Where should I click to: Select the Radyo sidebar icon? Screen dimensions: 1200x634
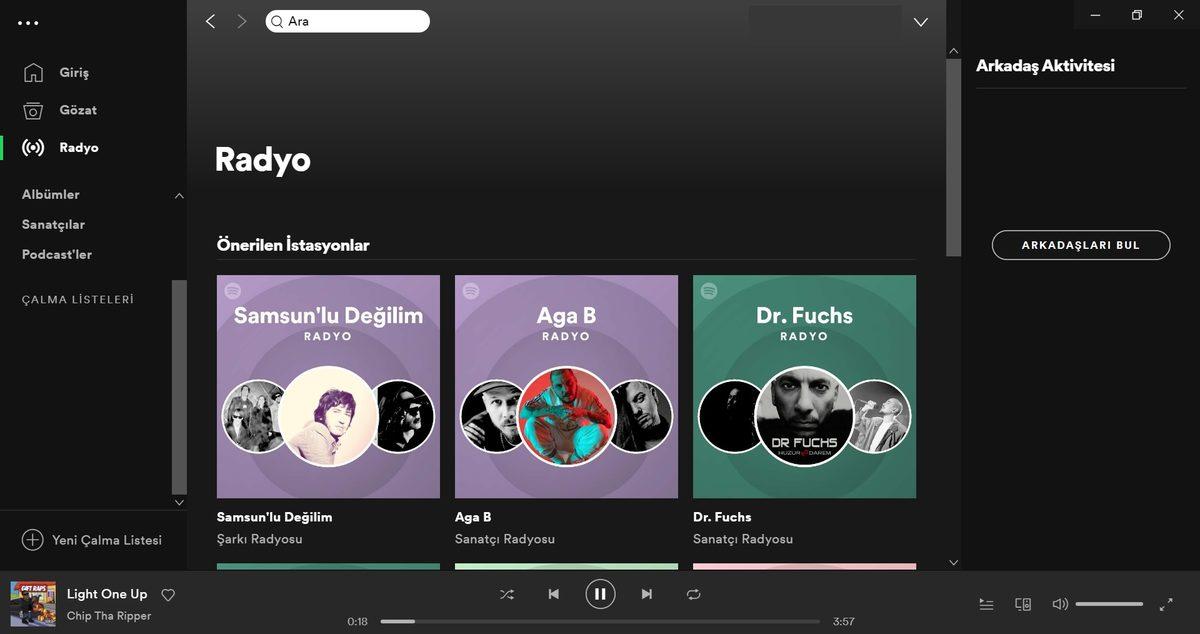click(x=35, y=147)
